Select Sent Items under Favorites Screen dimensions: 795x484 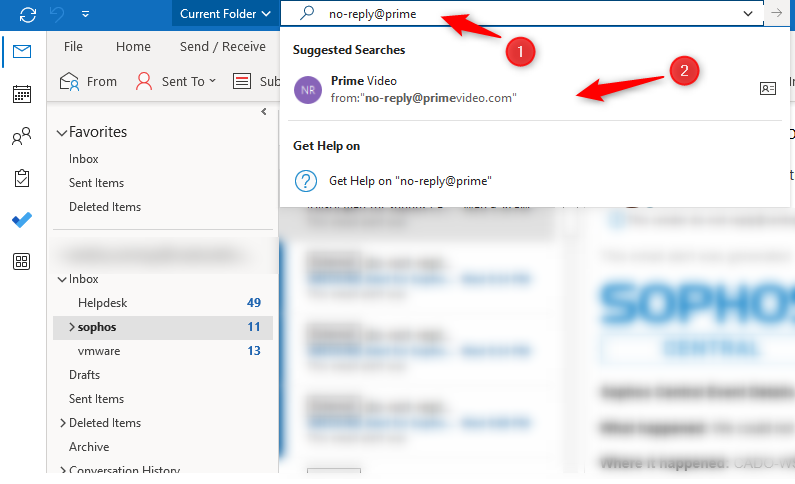pos(96,183)
